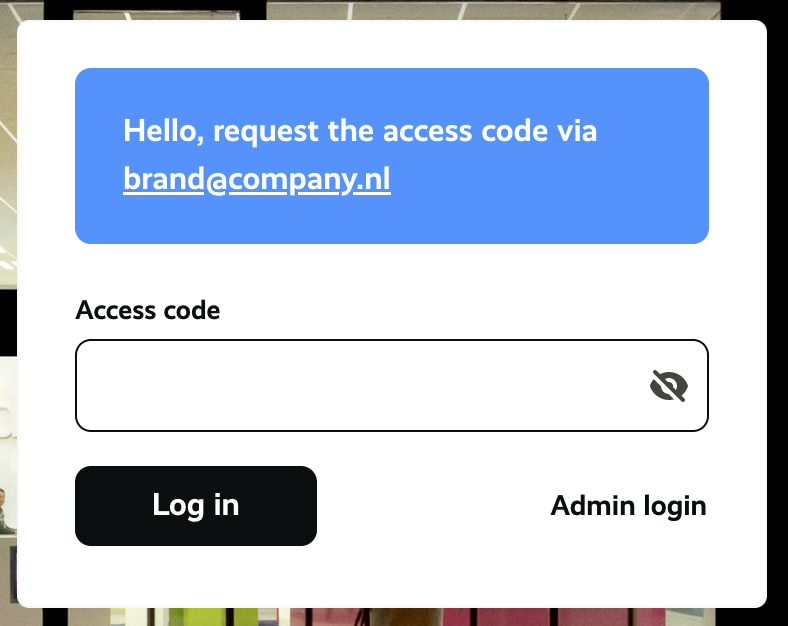
Task: Email brand@company.nl for an access code
Action: click(x=257, y=179)
